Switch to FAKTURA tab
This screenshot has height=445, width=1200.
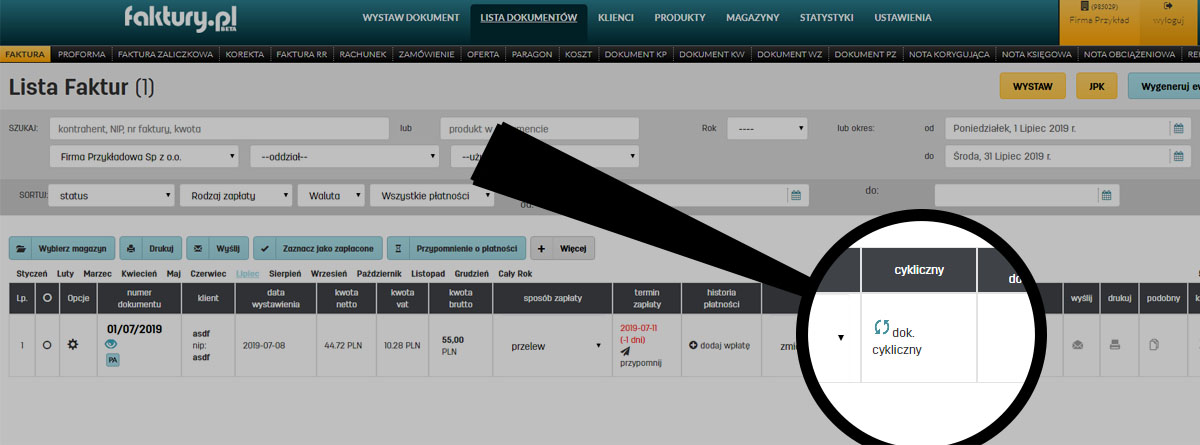(x=25, y=54)
